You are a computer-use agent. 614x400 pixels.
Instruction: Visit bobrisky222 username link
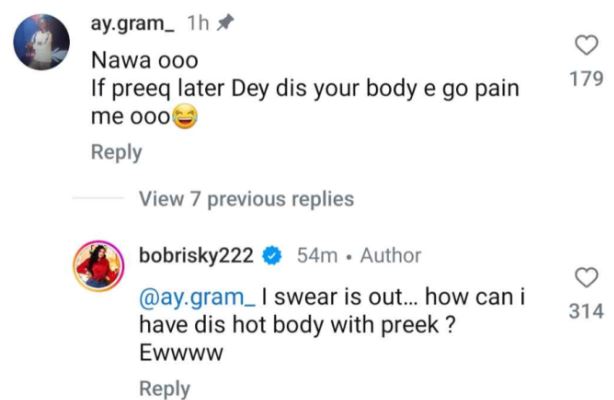point(199,256)
